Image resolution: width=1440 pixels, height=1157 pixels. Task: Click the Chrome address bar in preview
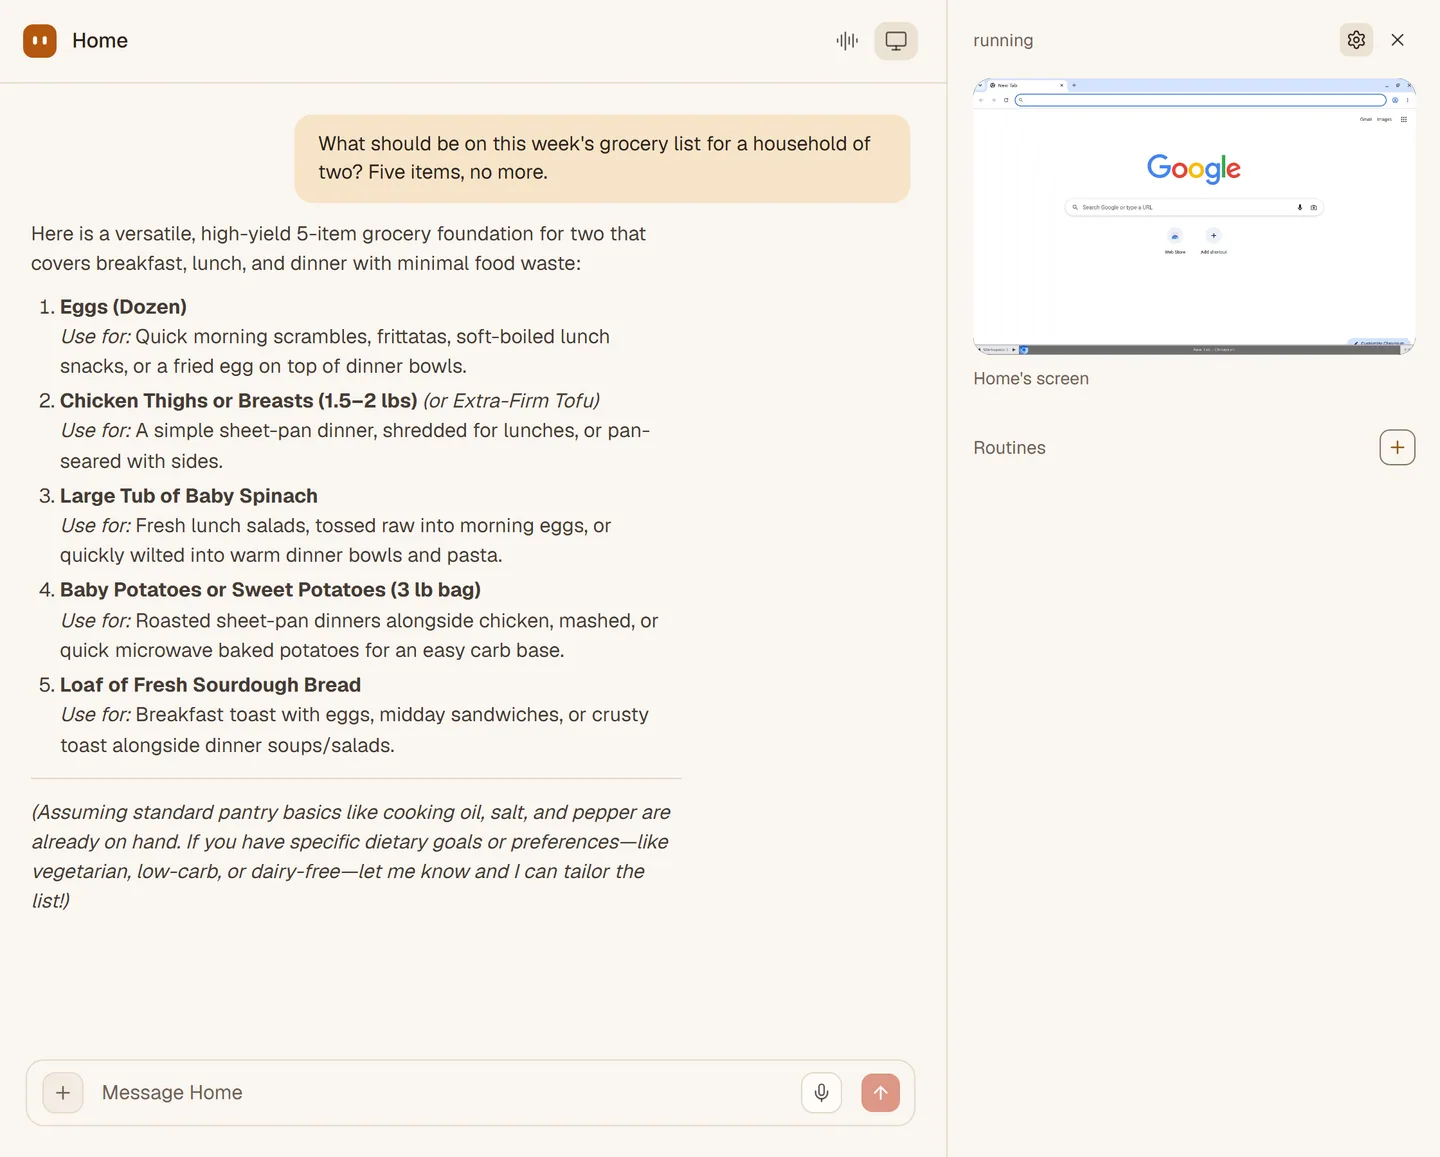tap(1201, 100)
